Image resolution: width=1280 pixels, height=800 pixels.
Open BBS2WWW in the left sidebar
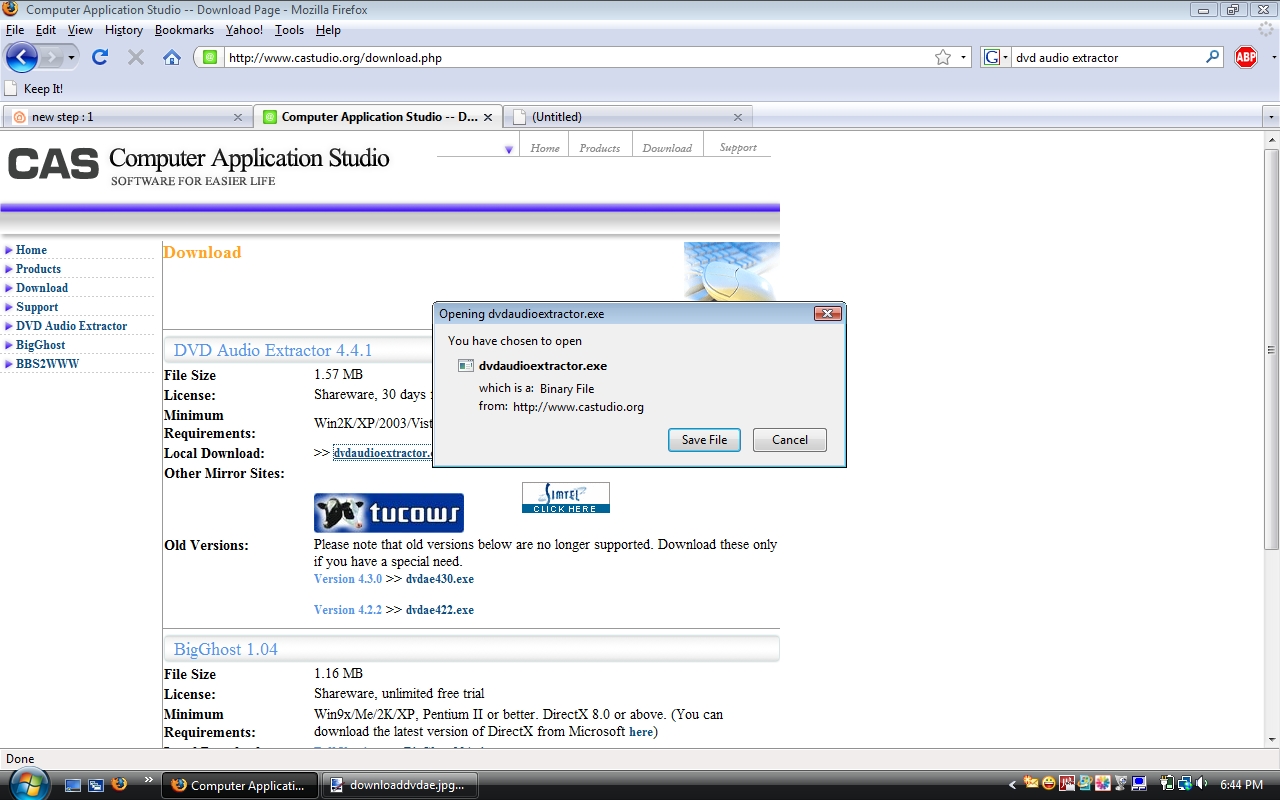coord(47,364)
